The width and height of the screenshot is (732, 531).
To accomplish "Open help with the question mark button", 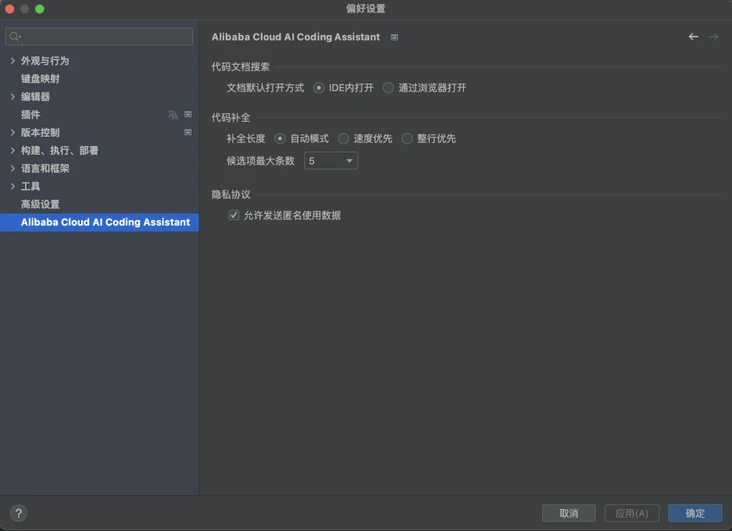I will [x=18, y=513].
